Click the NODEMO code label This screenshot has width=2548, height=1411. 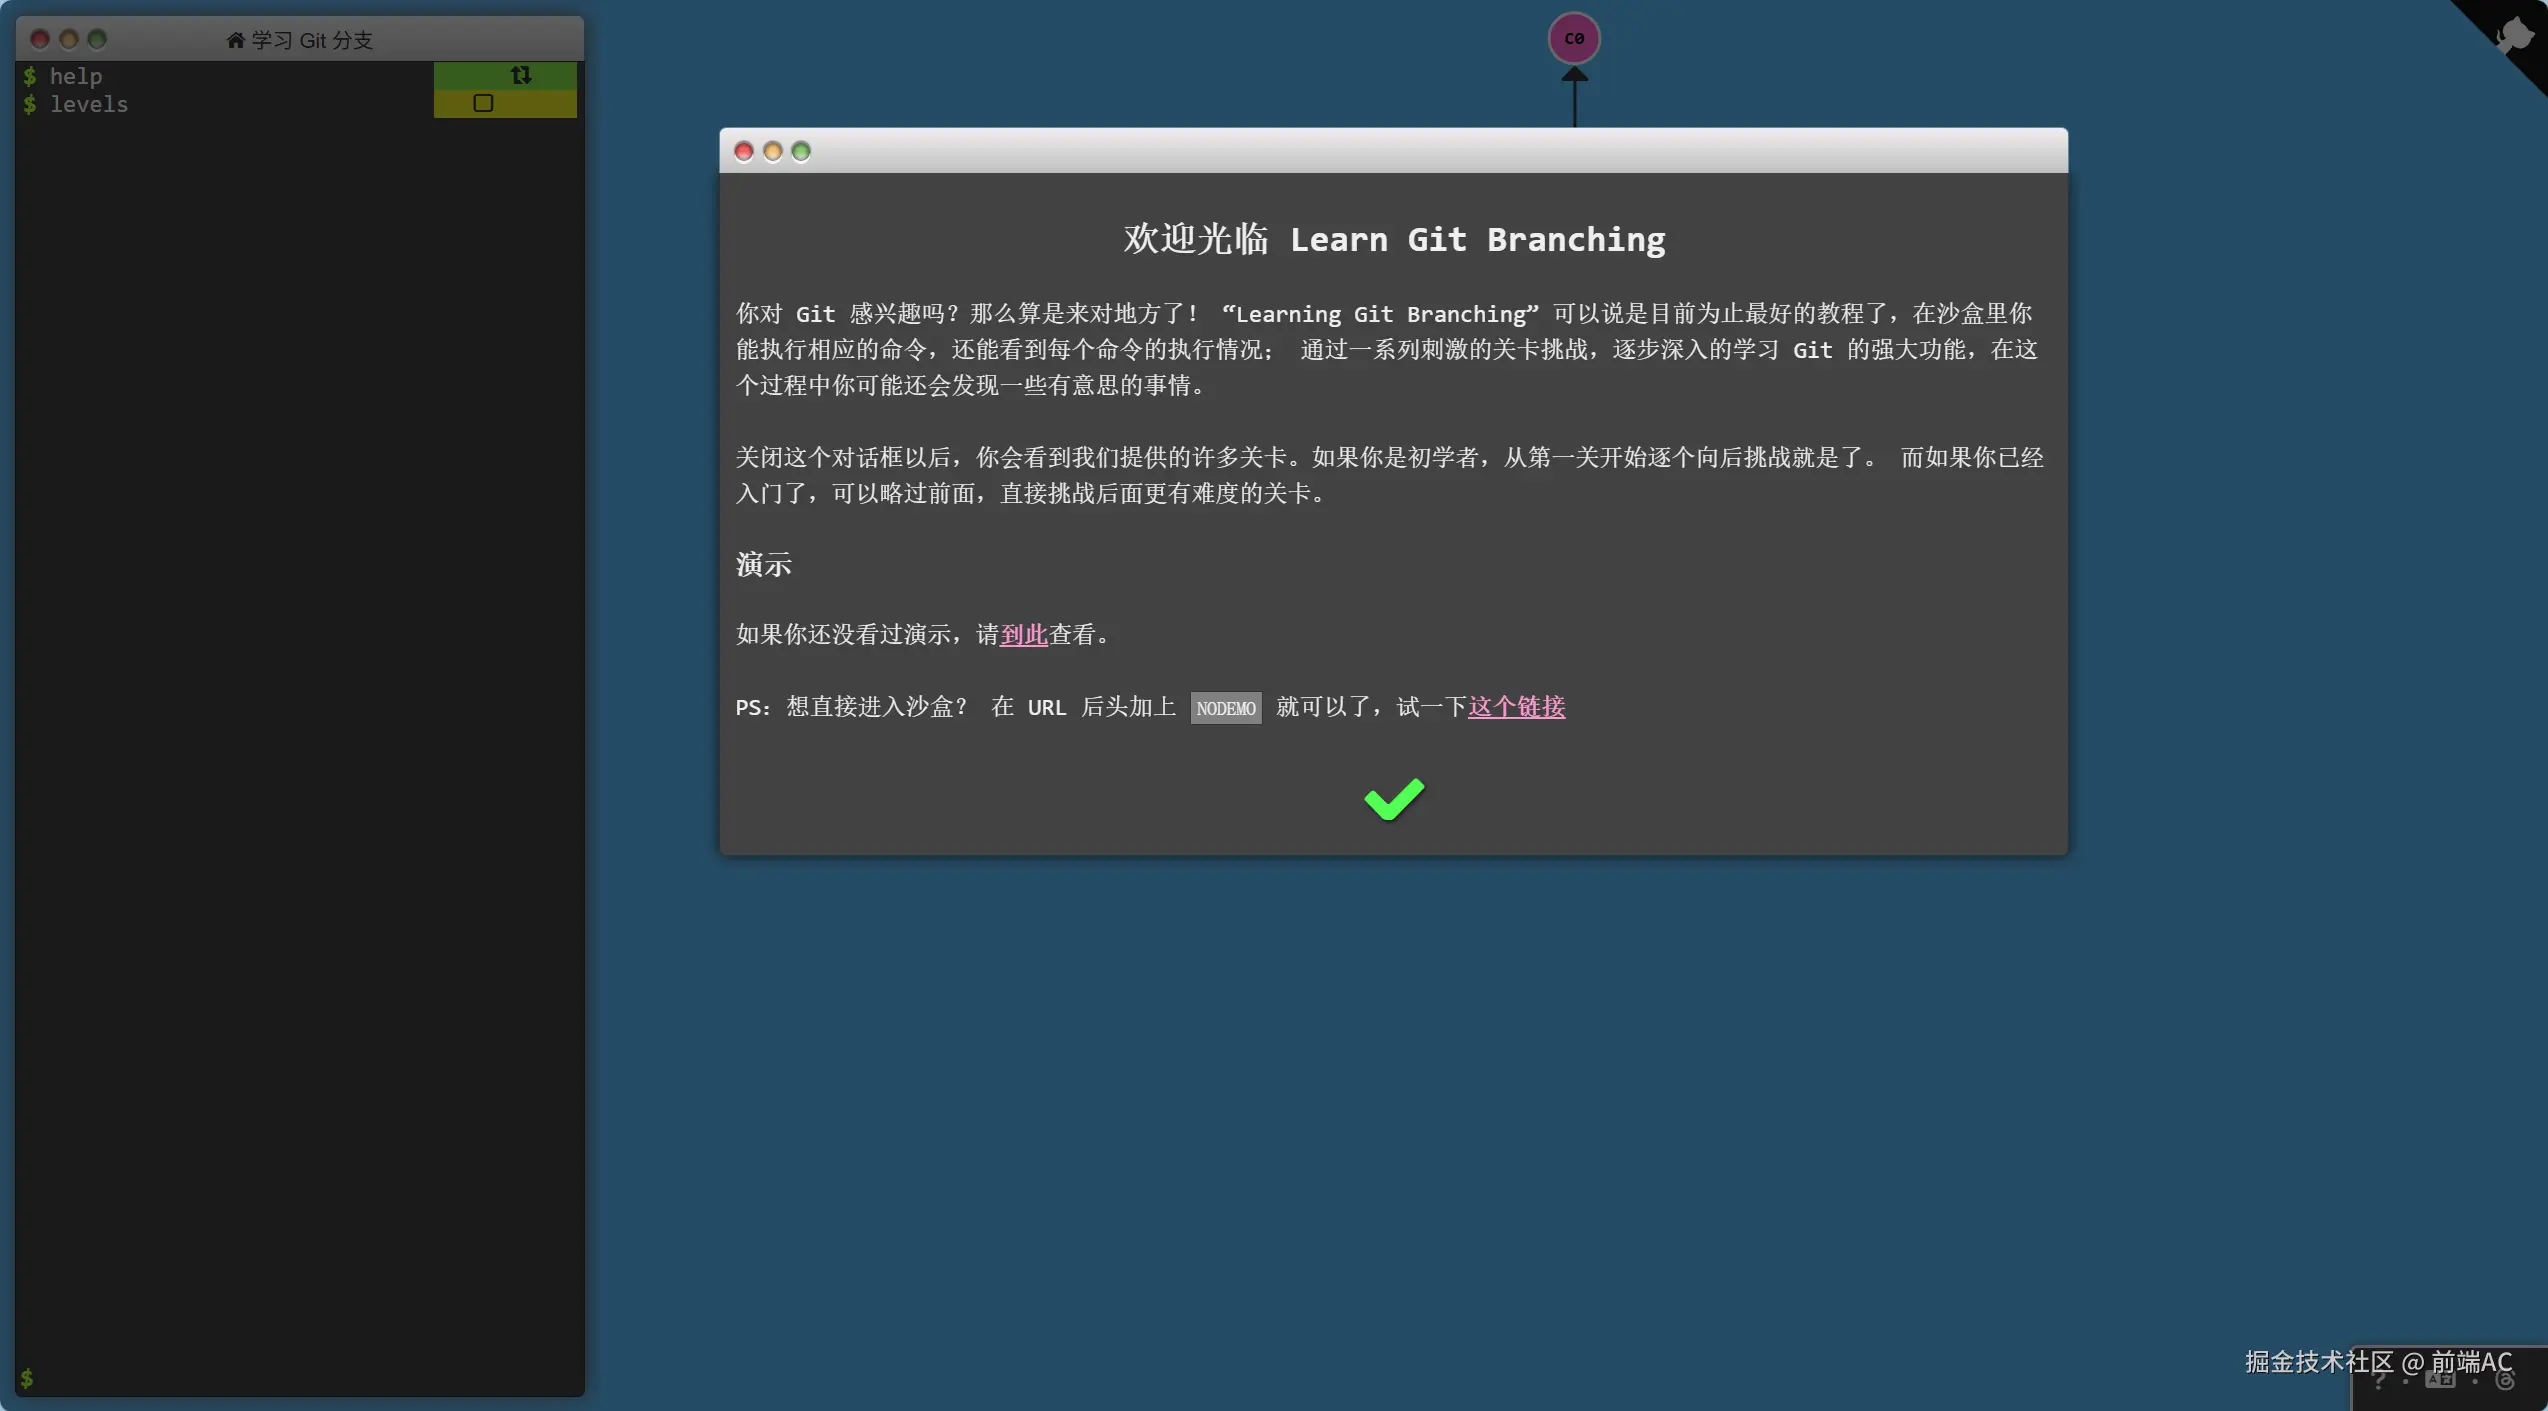pyautogui.click(x=1225, y=708)
